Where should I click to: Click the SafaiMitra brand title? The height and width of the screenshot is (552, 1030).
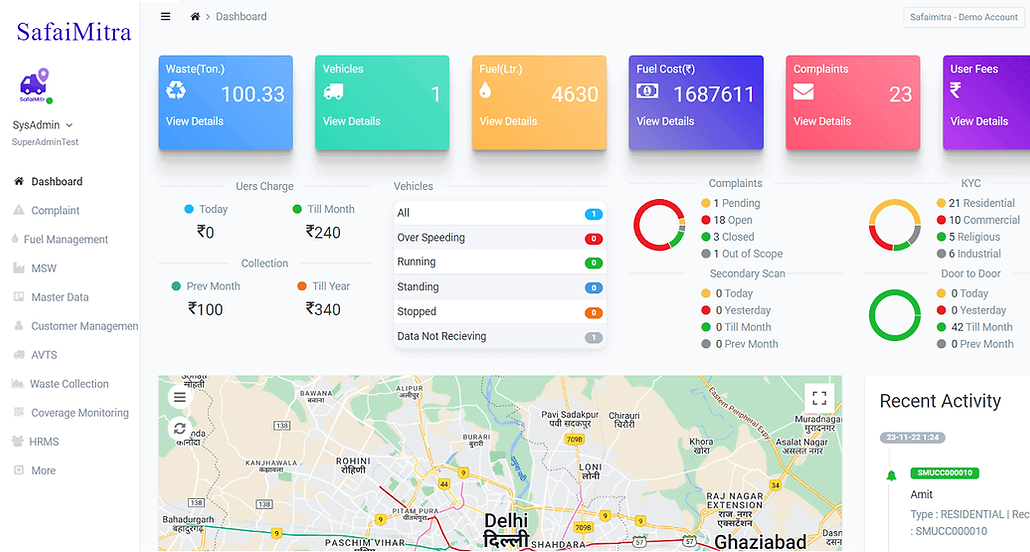[x=74, y=32]
